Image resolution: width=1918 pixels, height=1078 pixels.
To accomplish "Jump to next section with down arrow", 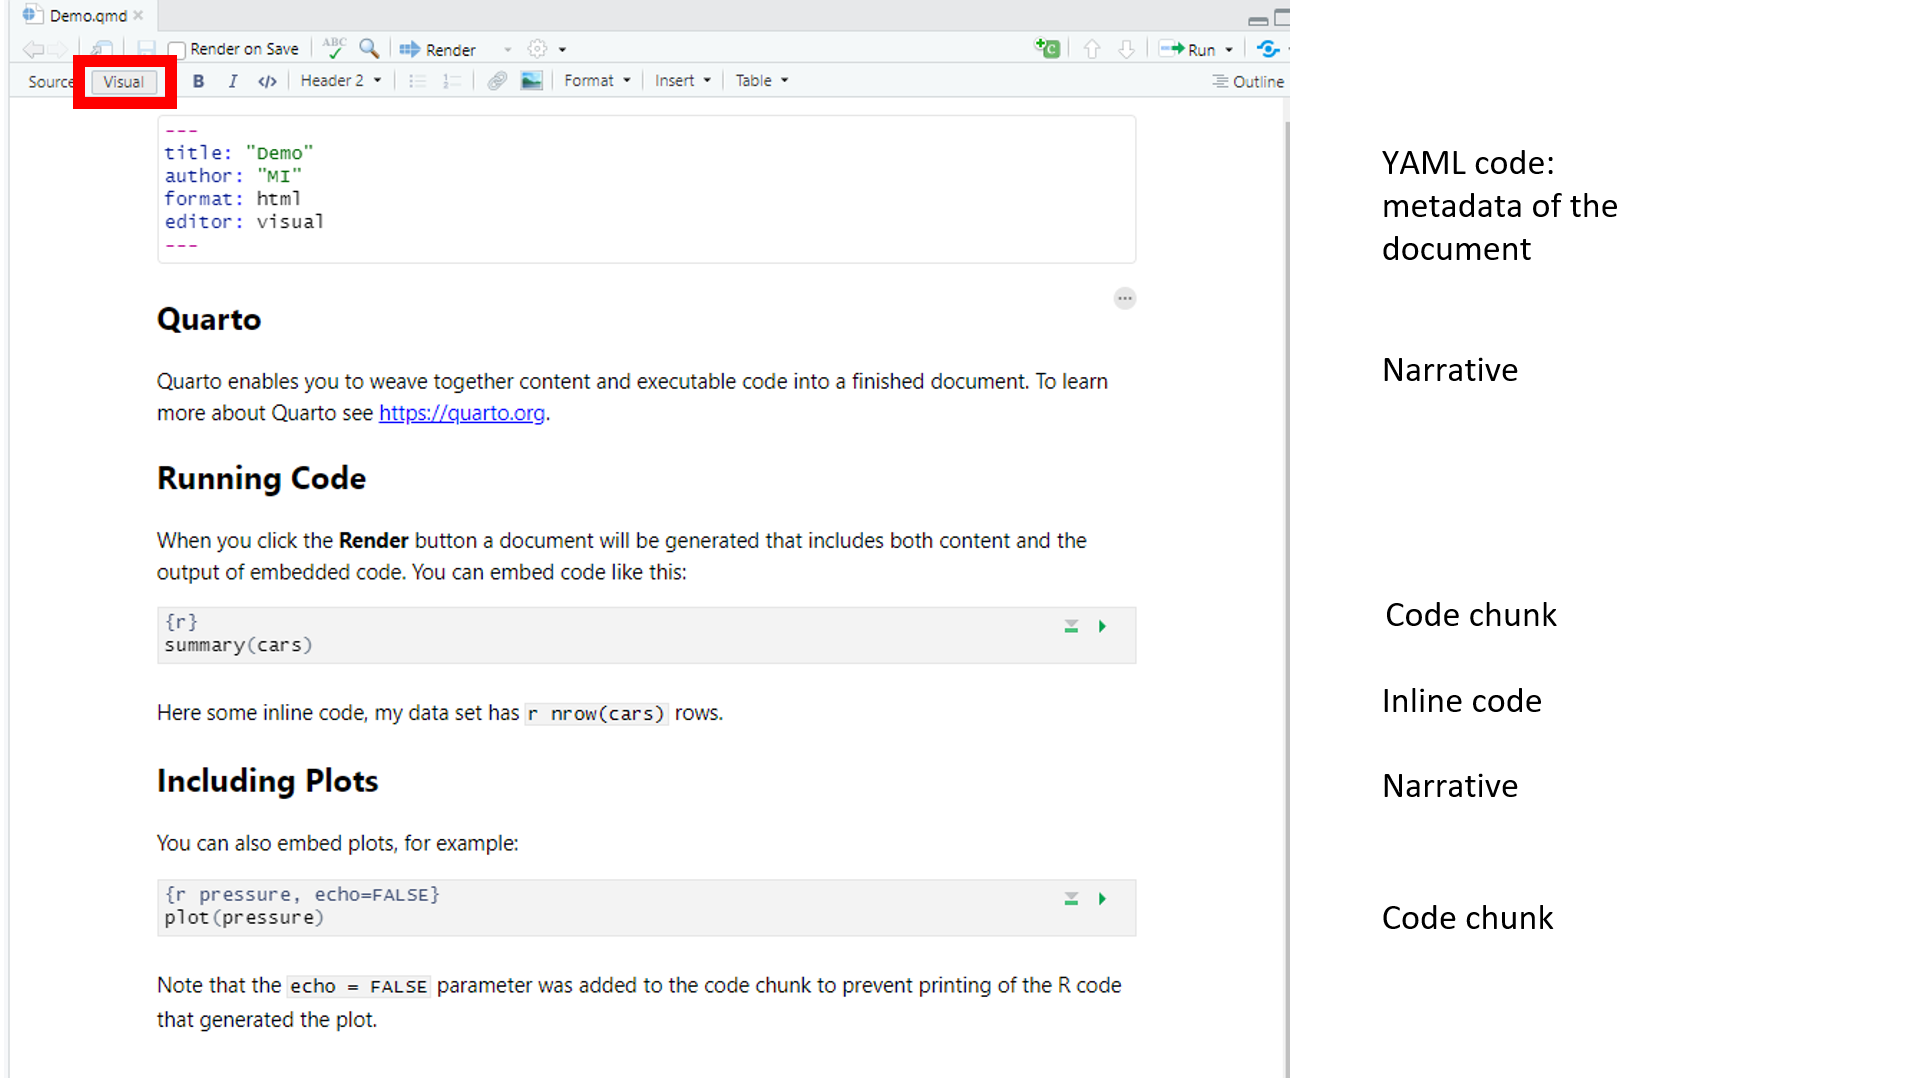I will 1126,49.
